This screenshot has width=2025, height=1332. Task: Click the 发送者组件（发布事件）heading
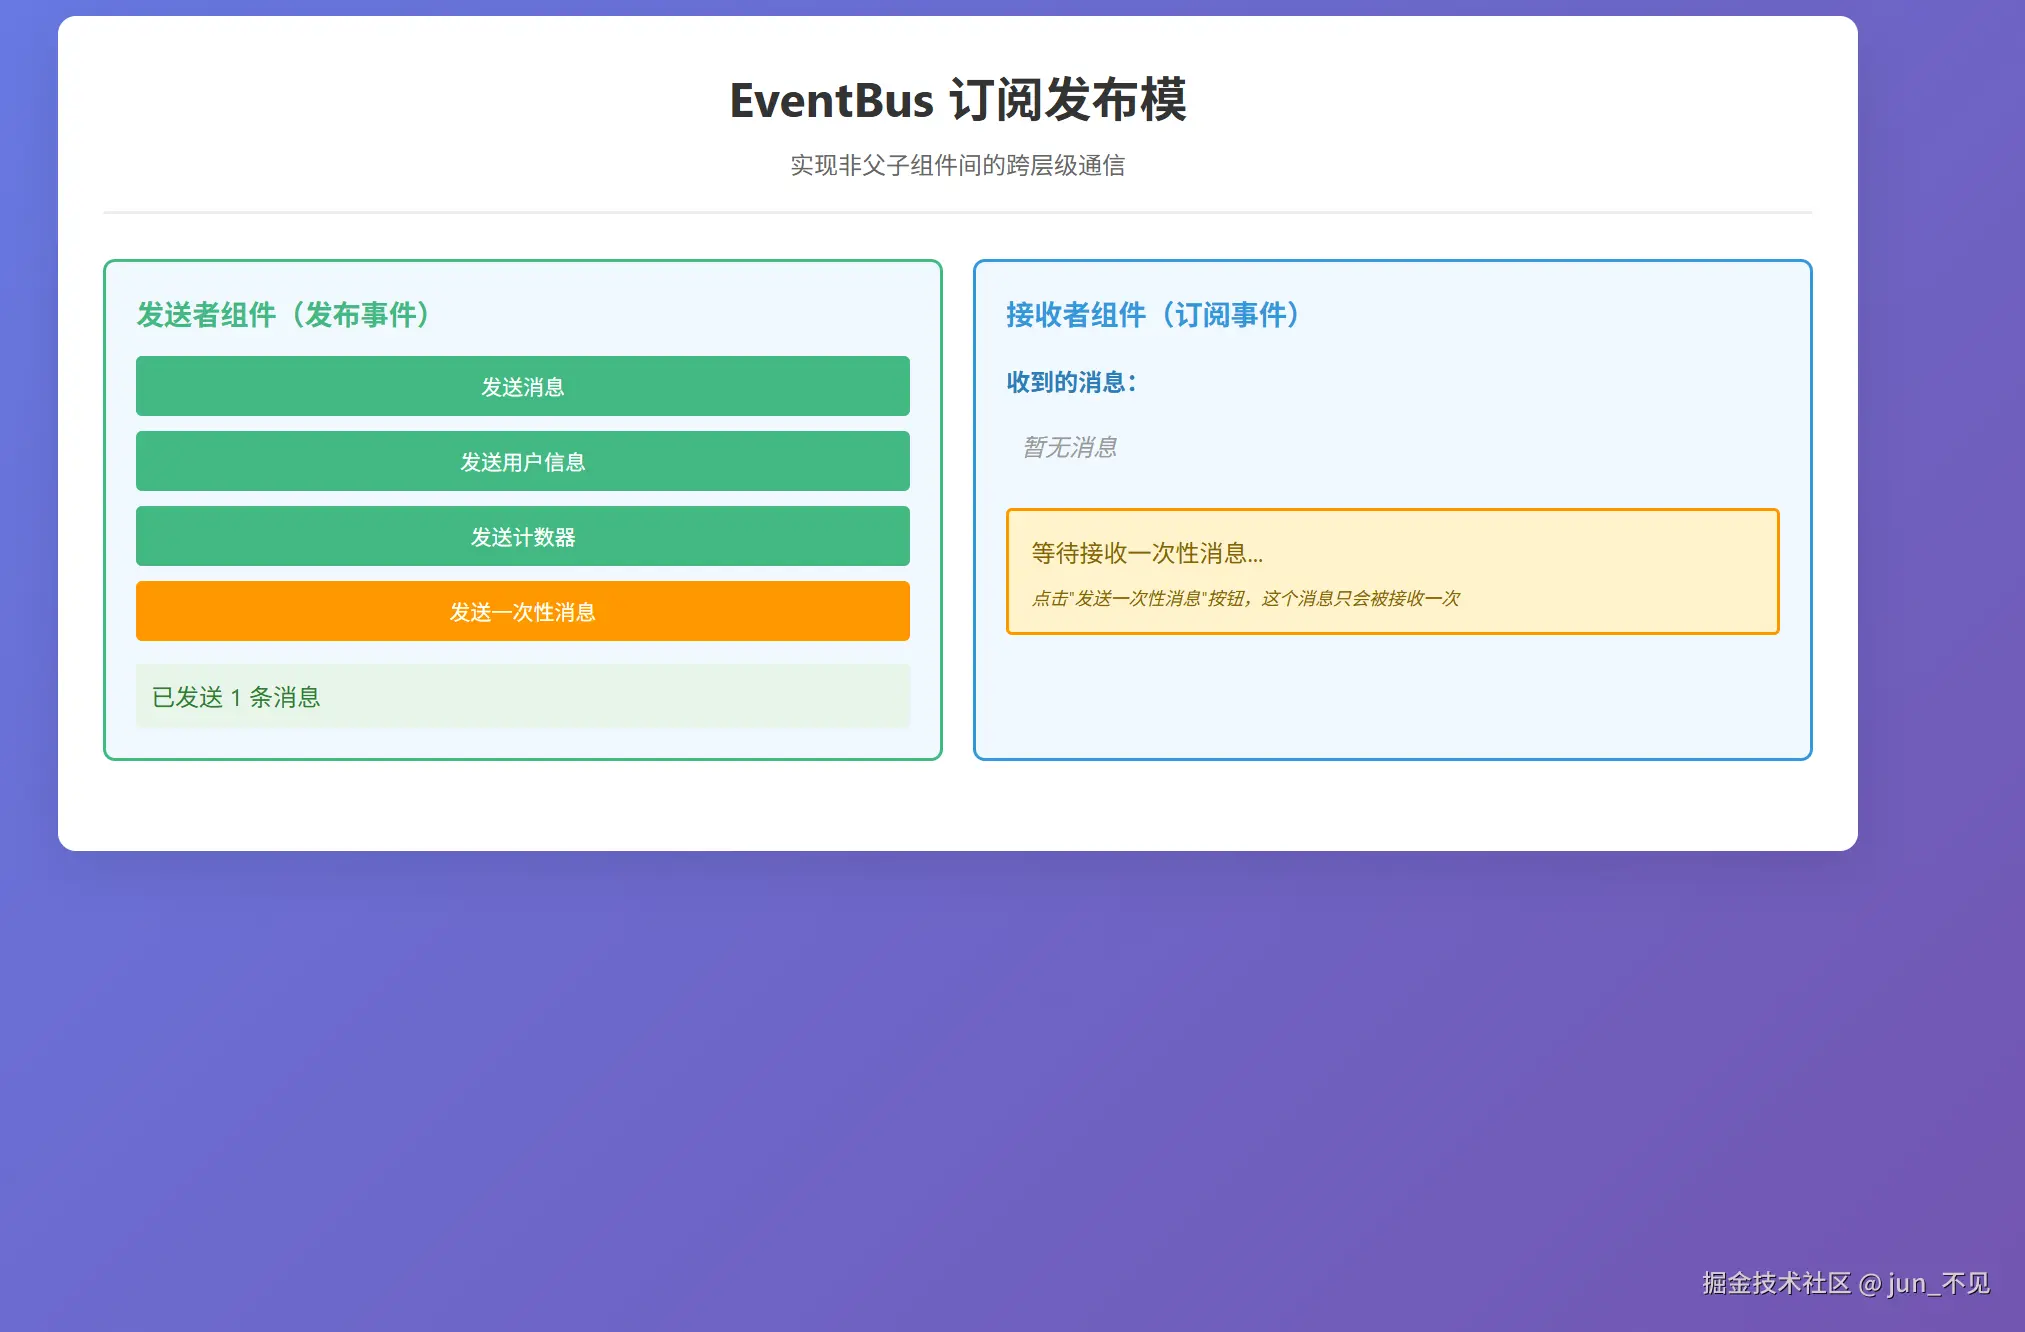[x=284, y=315]
